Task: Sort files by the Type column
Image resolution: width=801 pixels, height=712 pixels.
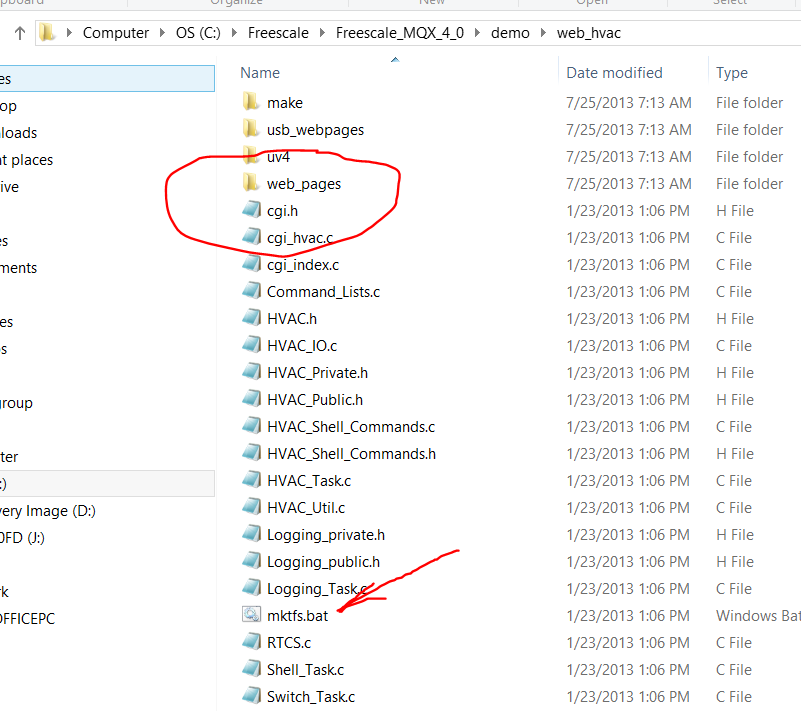Action: click(732, 73)
